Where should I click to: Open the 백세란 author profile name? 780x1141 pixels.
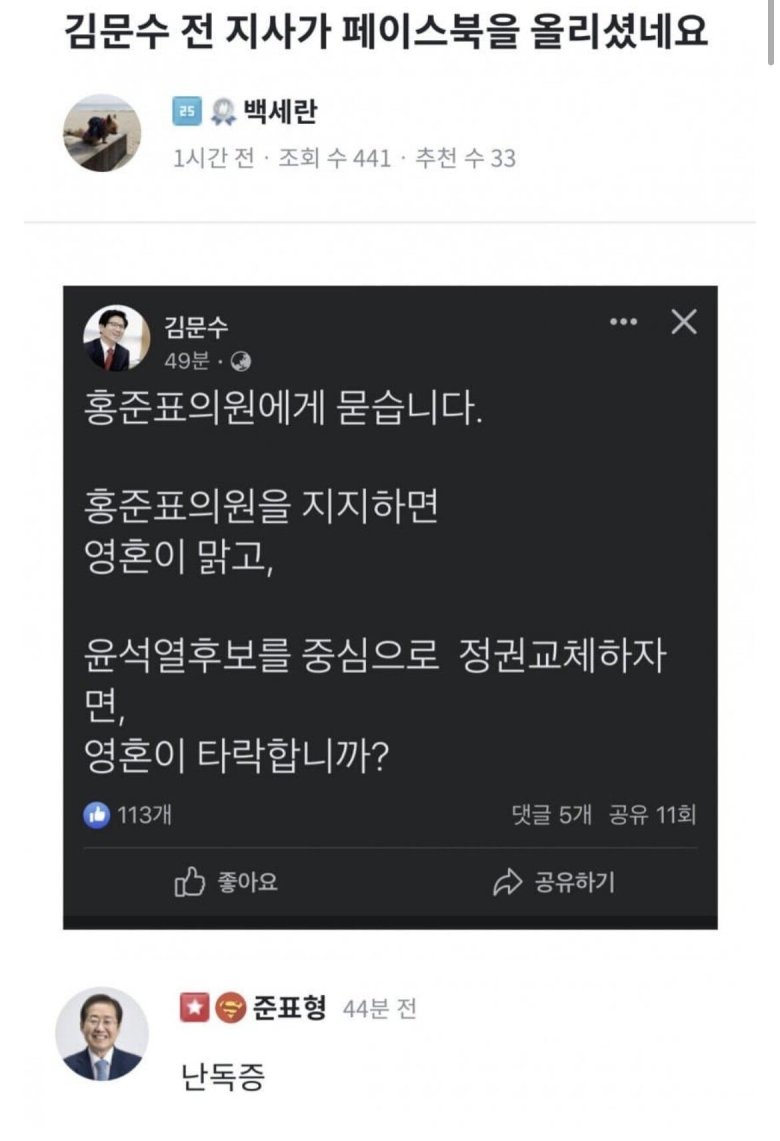[280, 113]
